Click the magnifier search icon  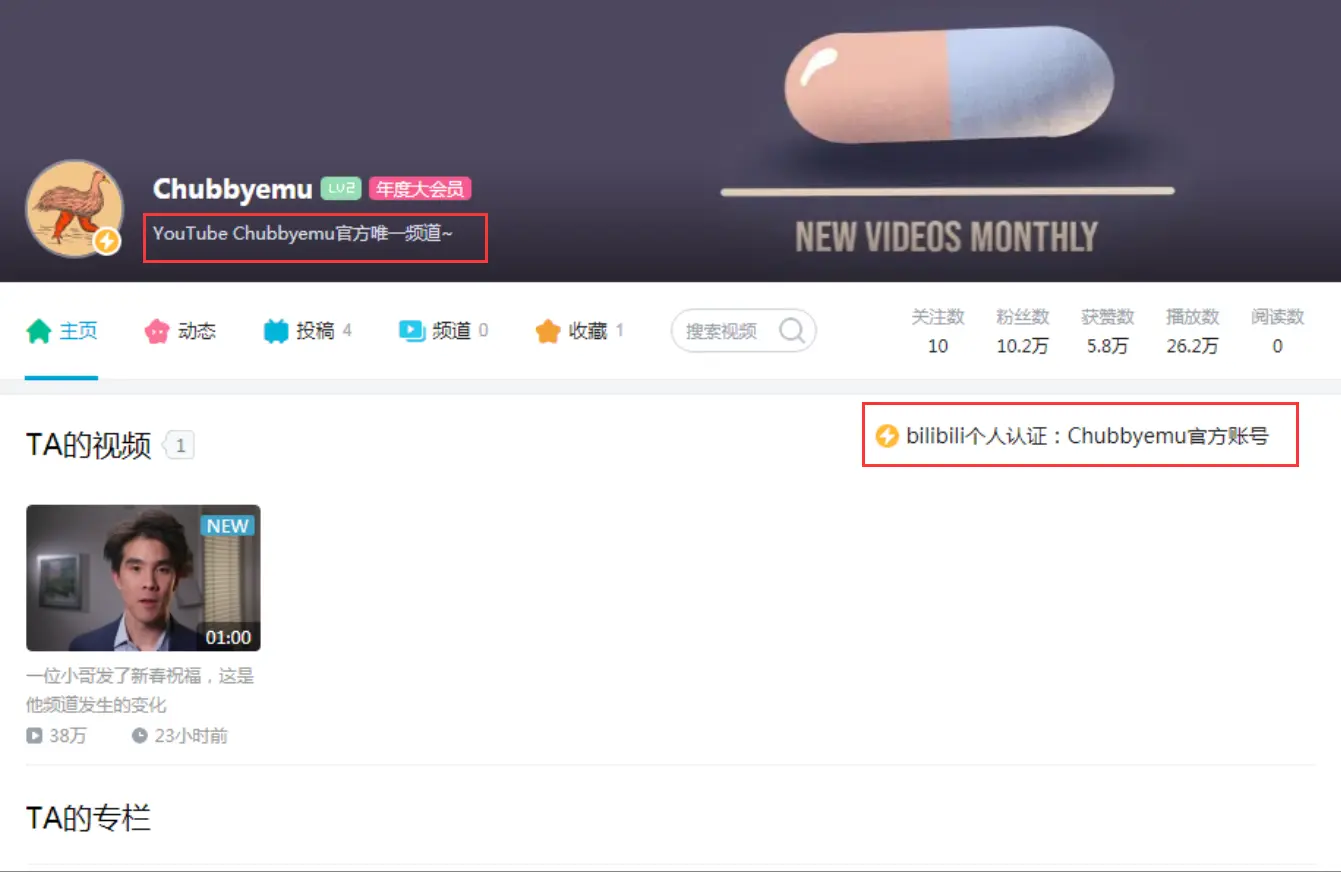[791, 330]
